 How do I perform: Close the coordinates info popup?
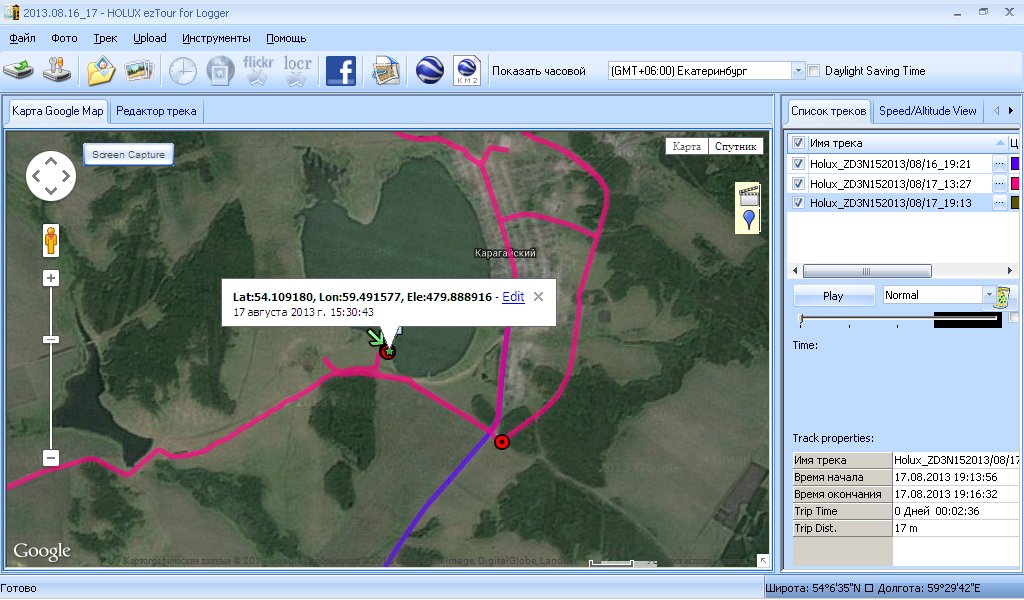tap(538, 296)
